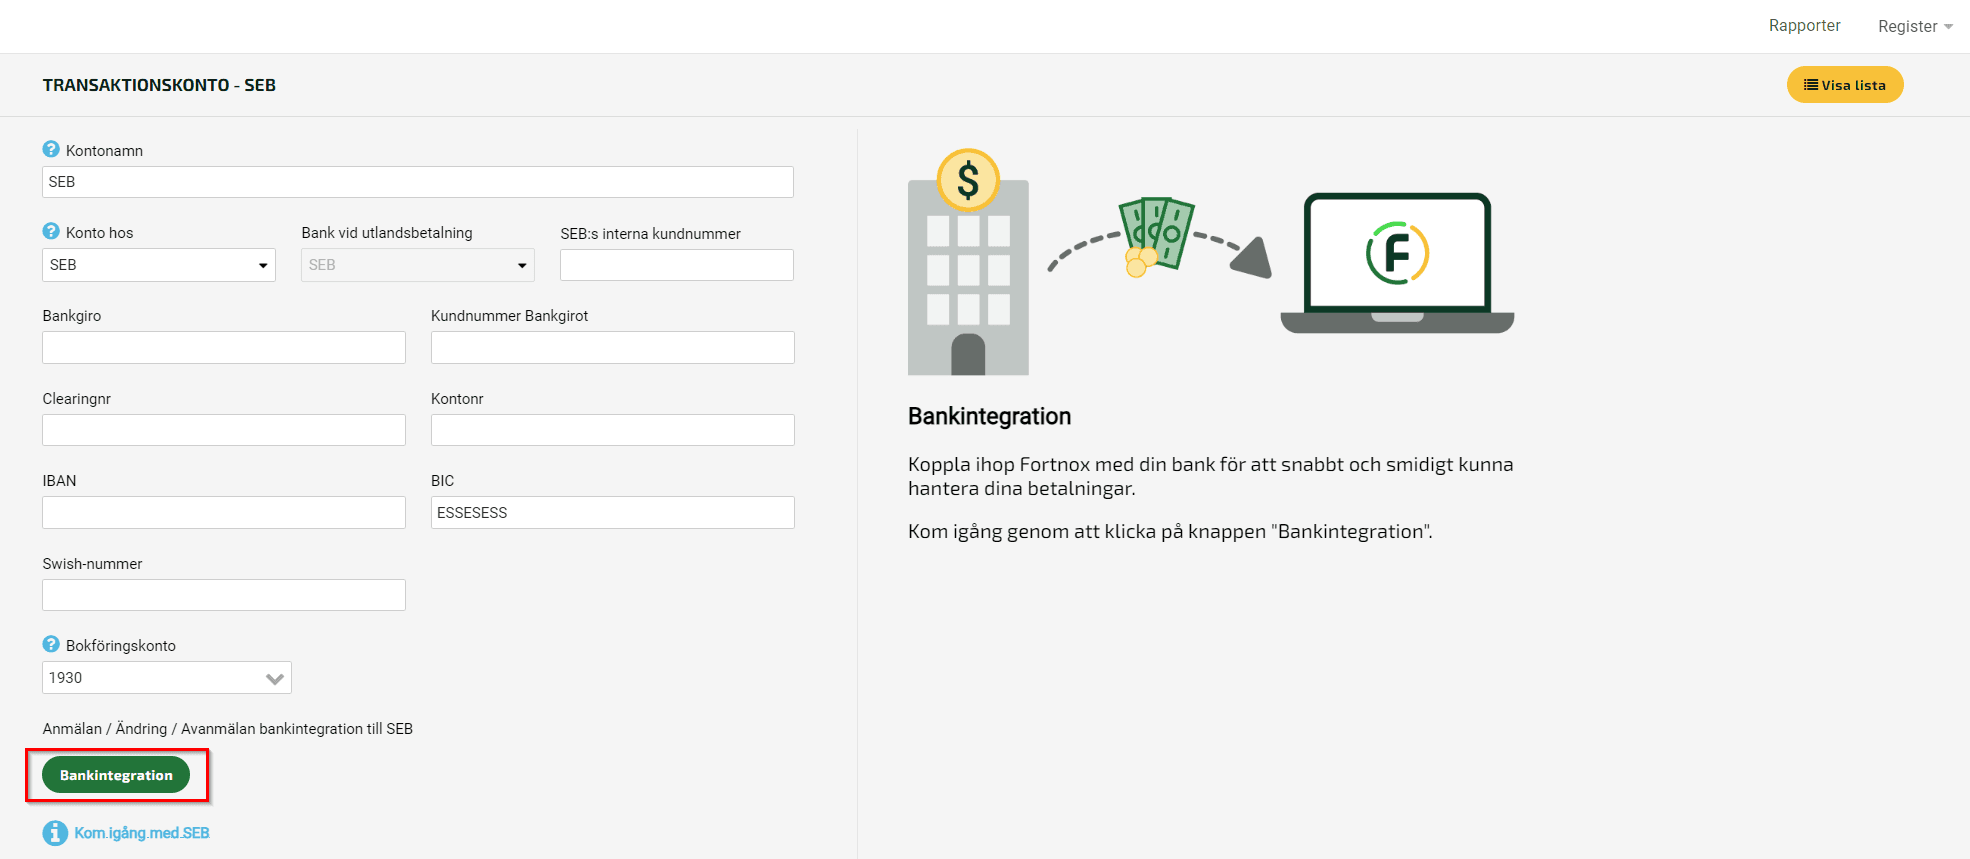
Task: Click the help icon next to Bokföringskonto
Action: pos(51,644)
